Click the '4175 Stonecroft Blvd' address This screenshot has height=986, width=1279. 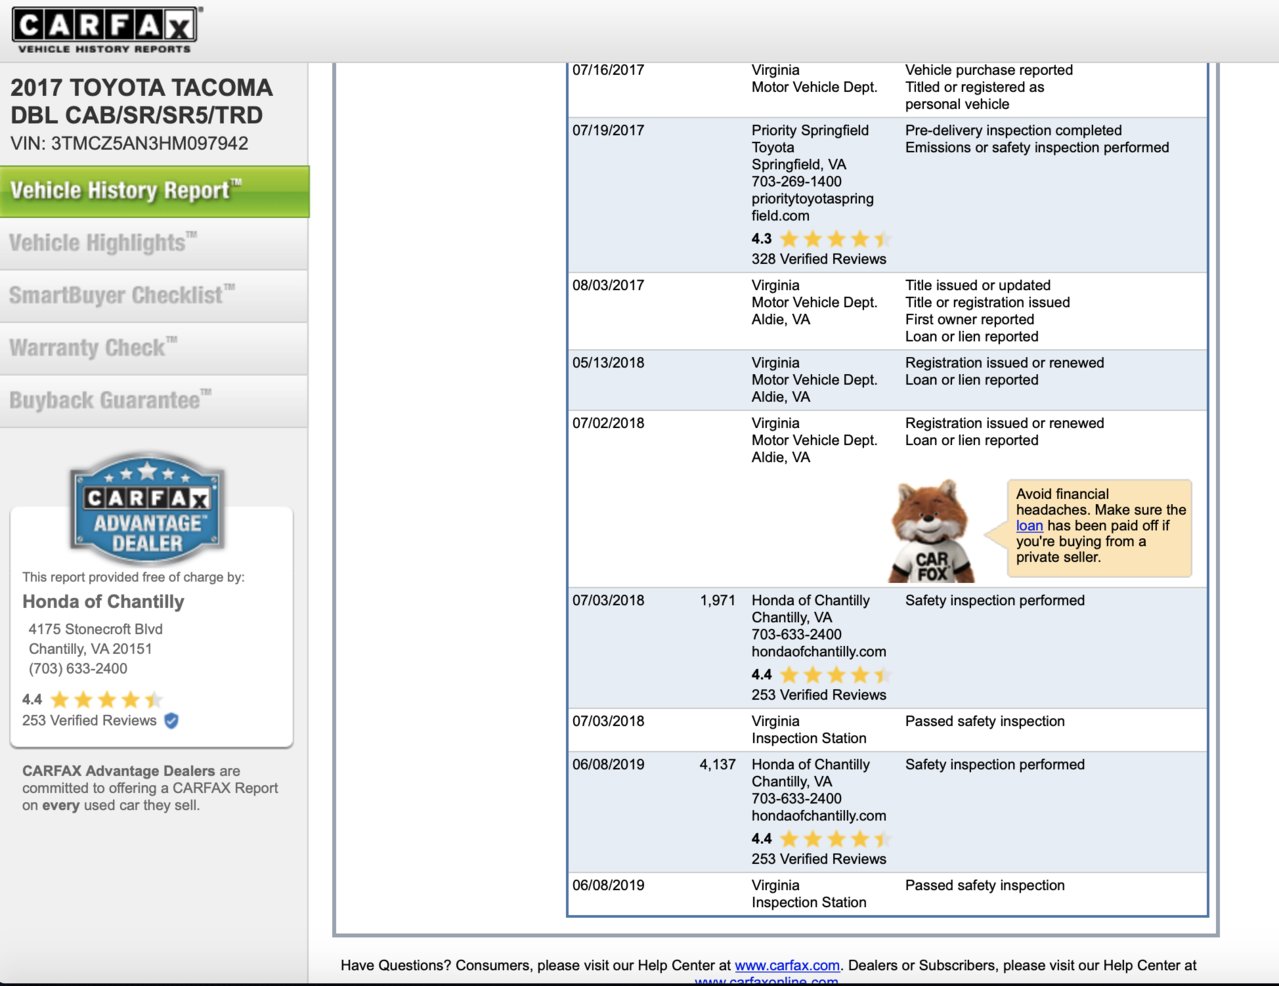point(95,629)
